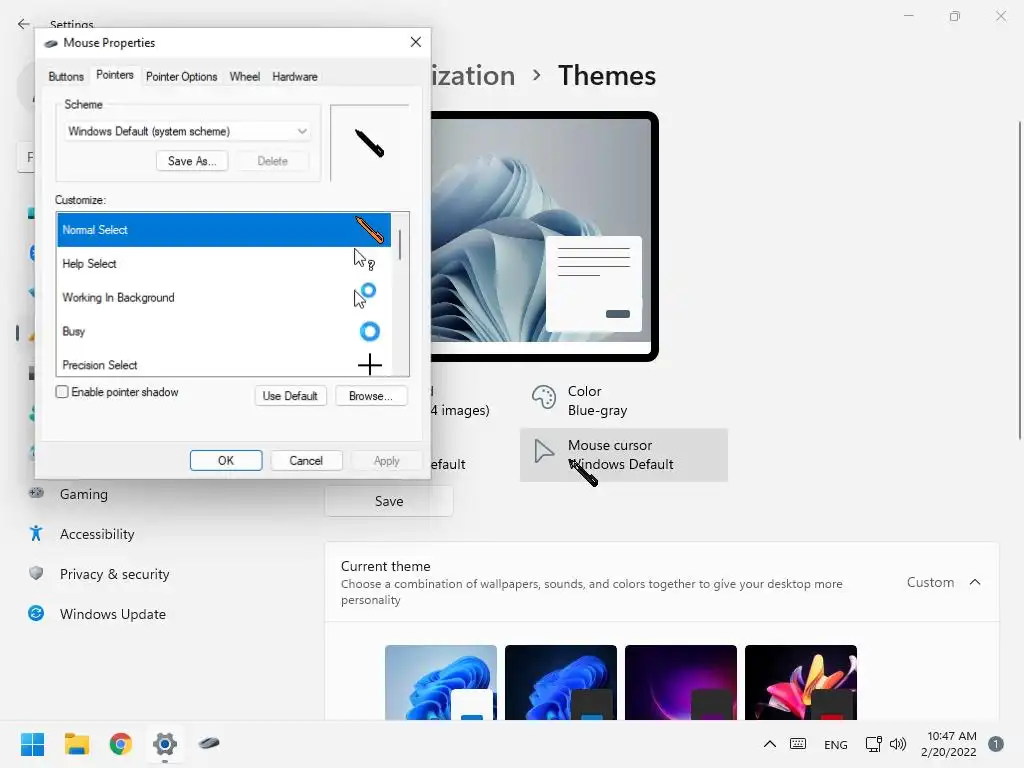
Task: Click the network tray icon
Action: (873, 744)
